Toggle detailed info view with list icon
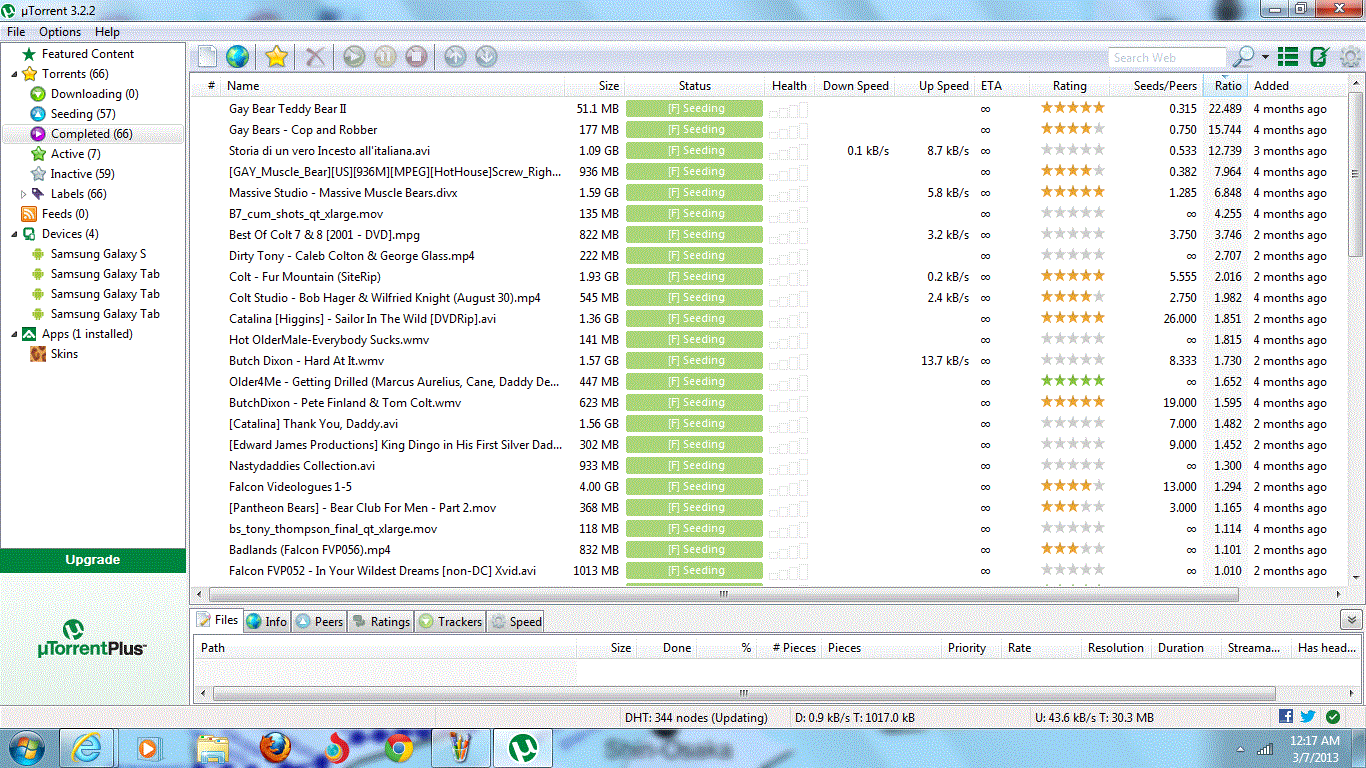Image resolution: width=1366 pixels, height=768 pixels. [1288, 57]
